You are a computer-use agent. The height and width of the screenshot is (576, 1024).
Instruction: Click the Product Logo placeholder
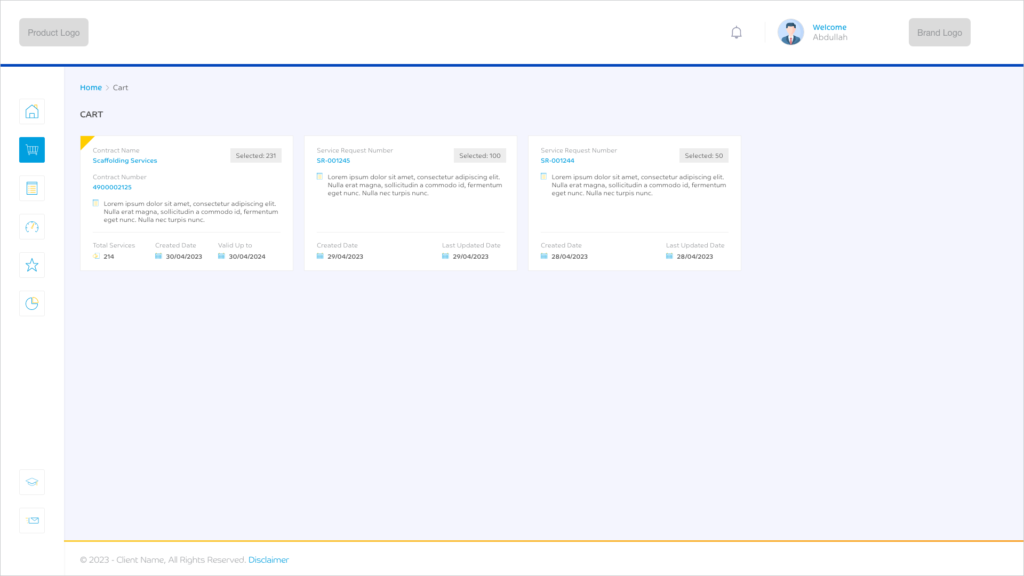[54, 32]
